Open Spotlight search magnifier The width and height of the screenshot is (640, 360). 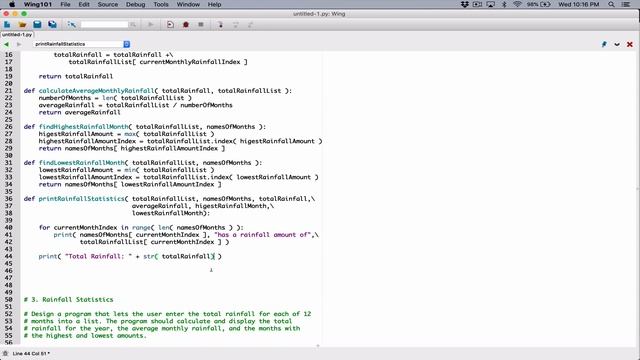(x=611, y=4)
